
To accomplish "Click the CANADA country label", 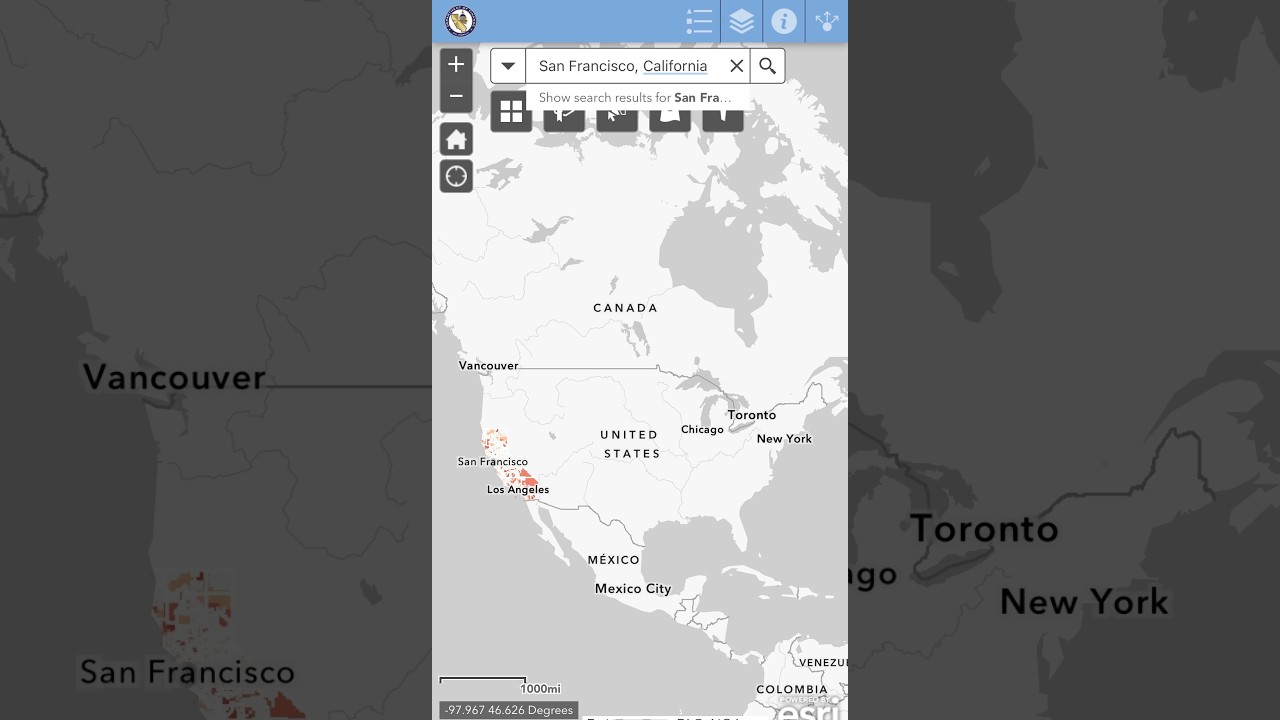I will [626, 308].
